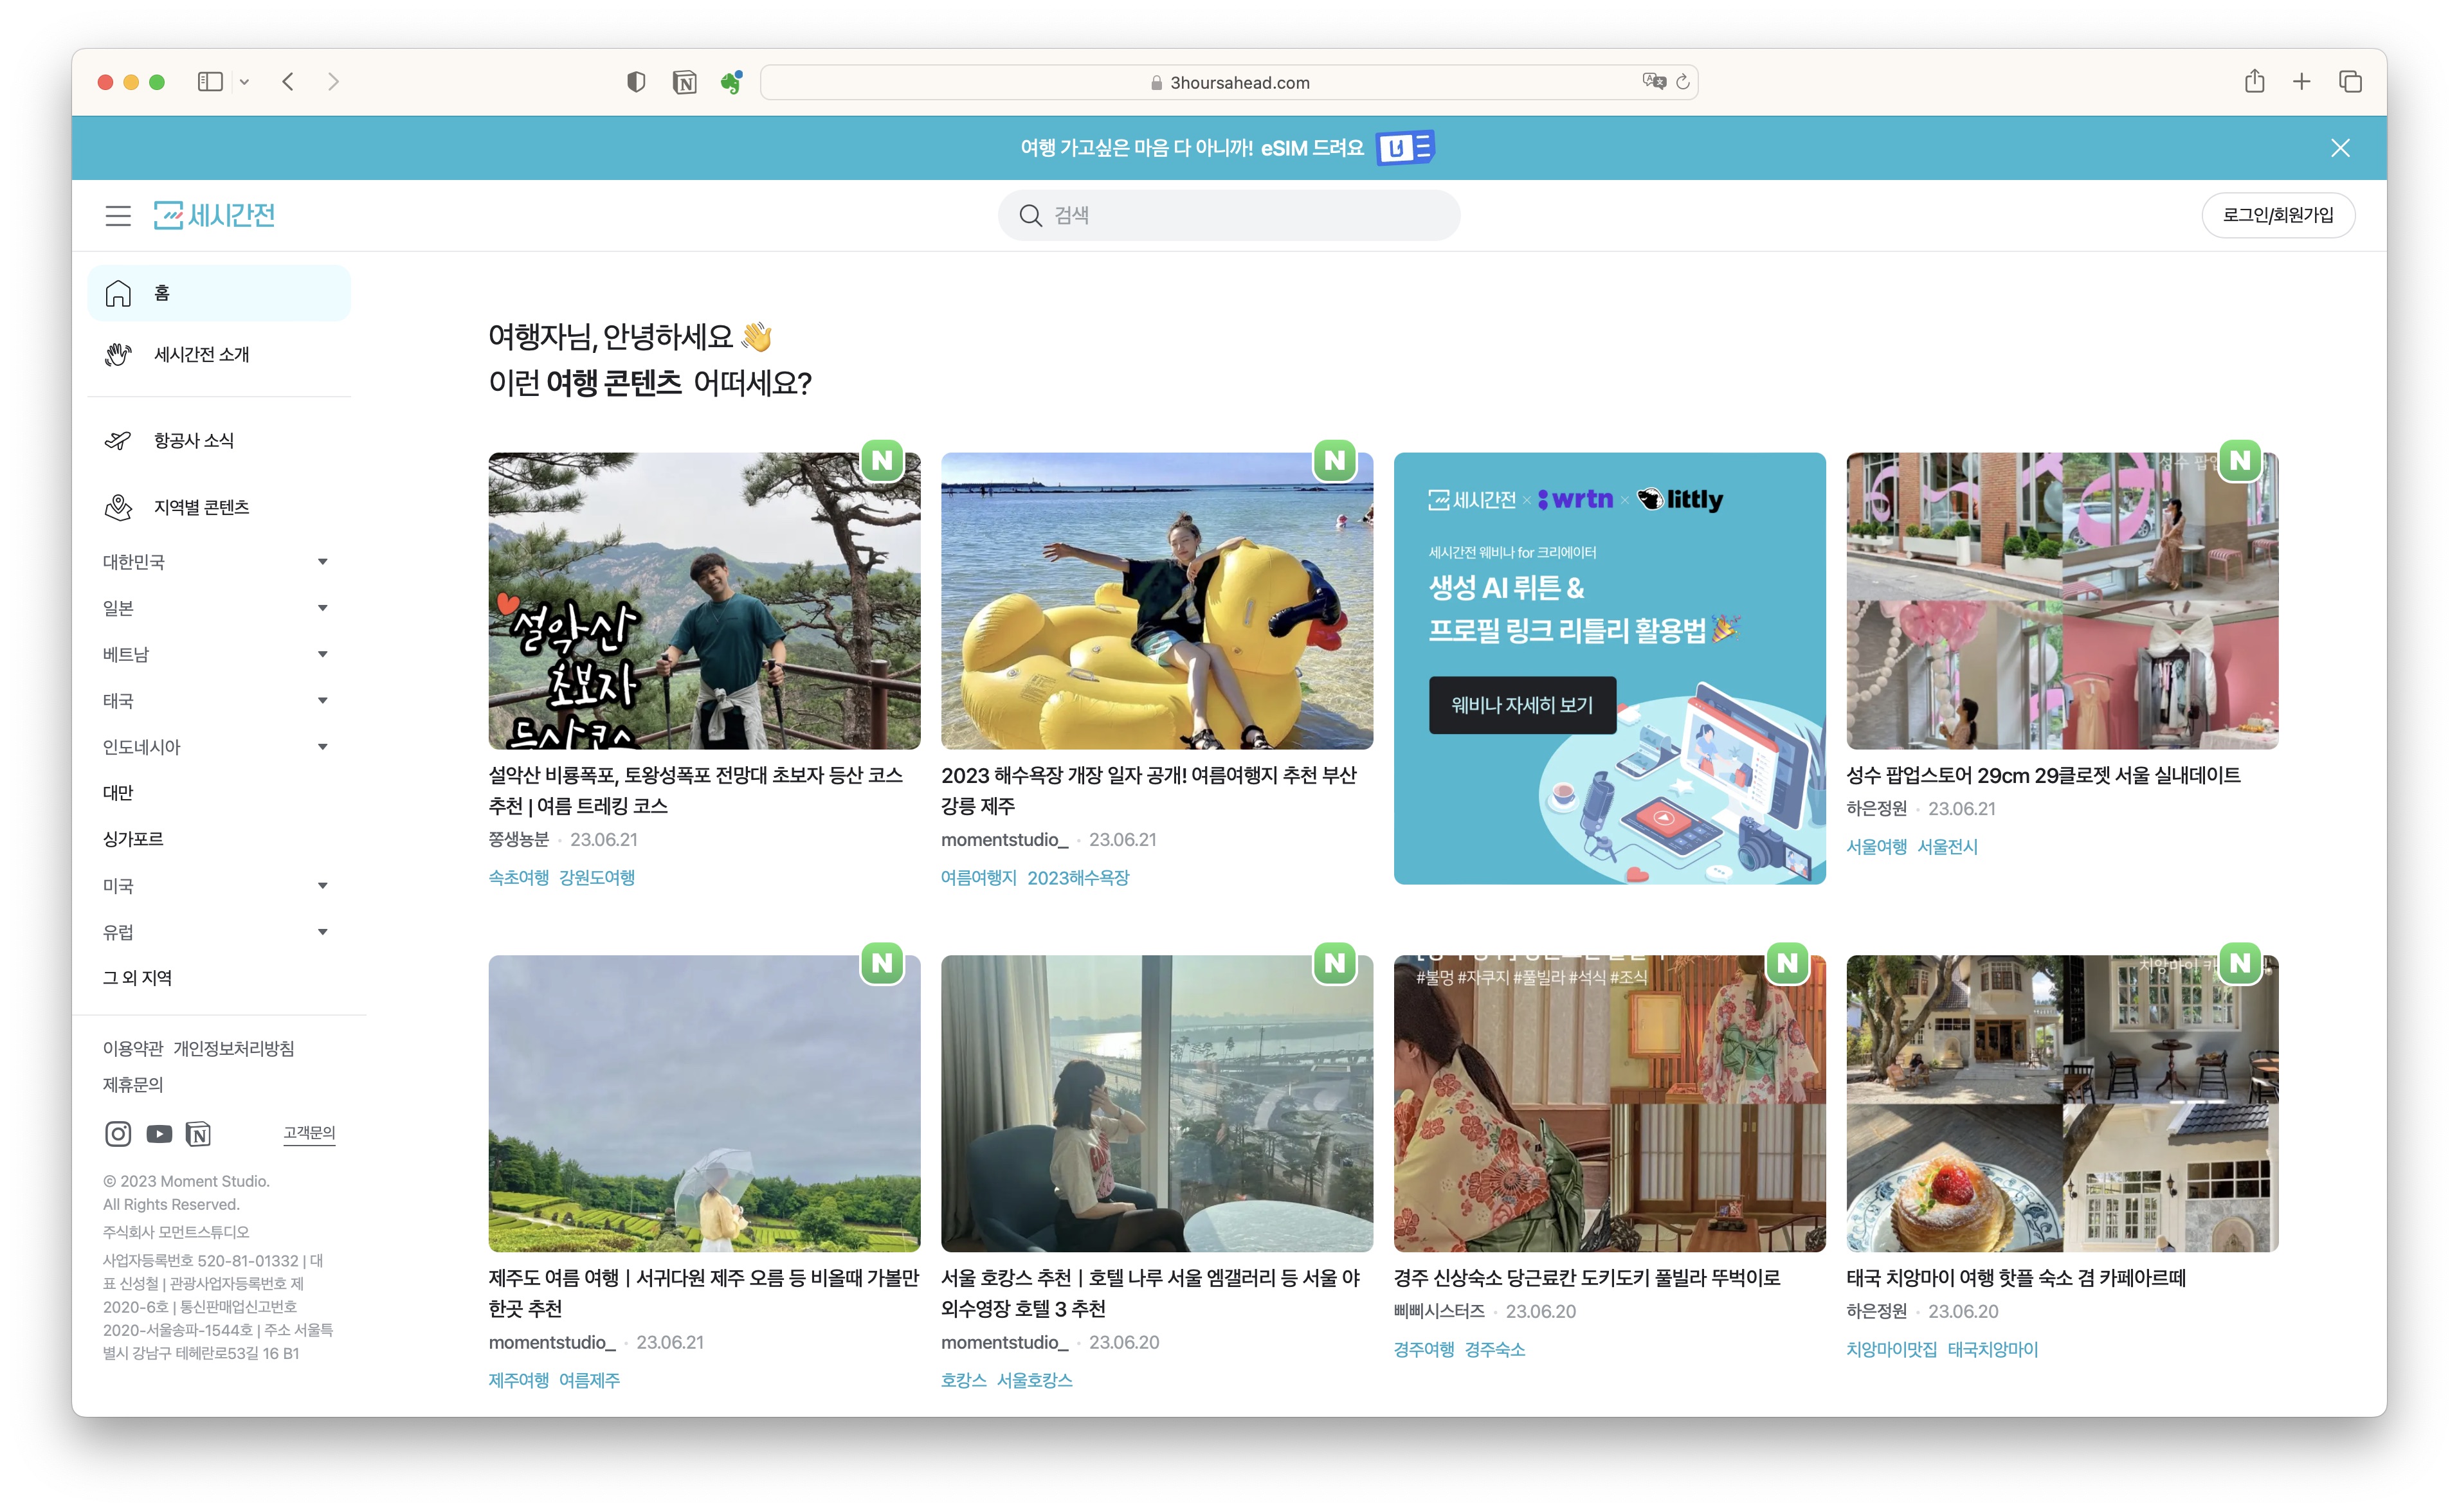Open the 개인정보처리방침 link
The image size is (2459, 1512).
coord(234,1048)
